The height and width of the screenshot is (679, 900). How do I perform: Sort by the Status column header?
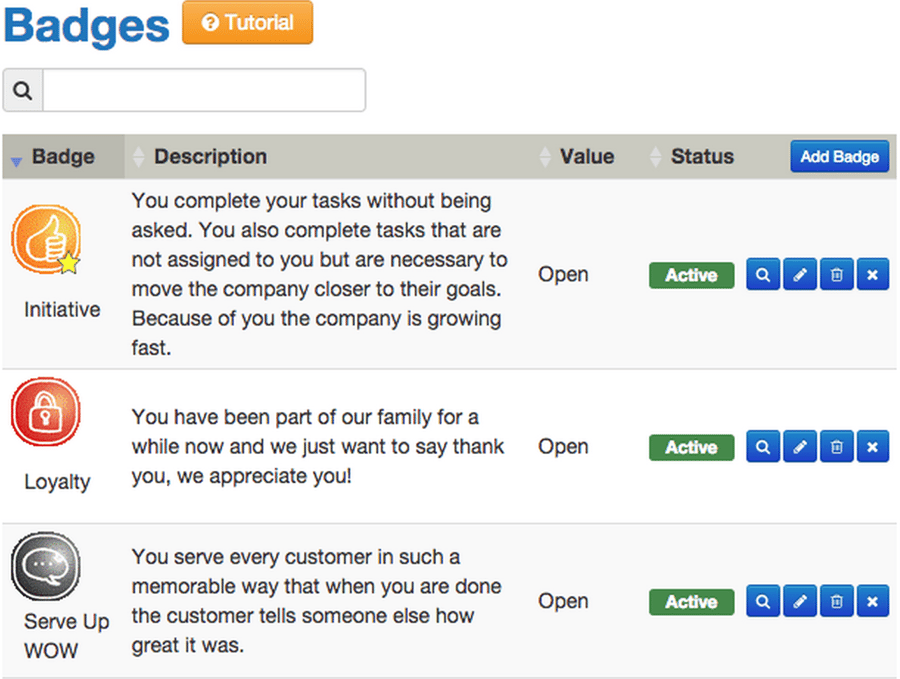pyautogui.click(x=701, y=157)
